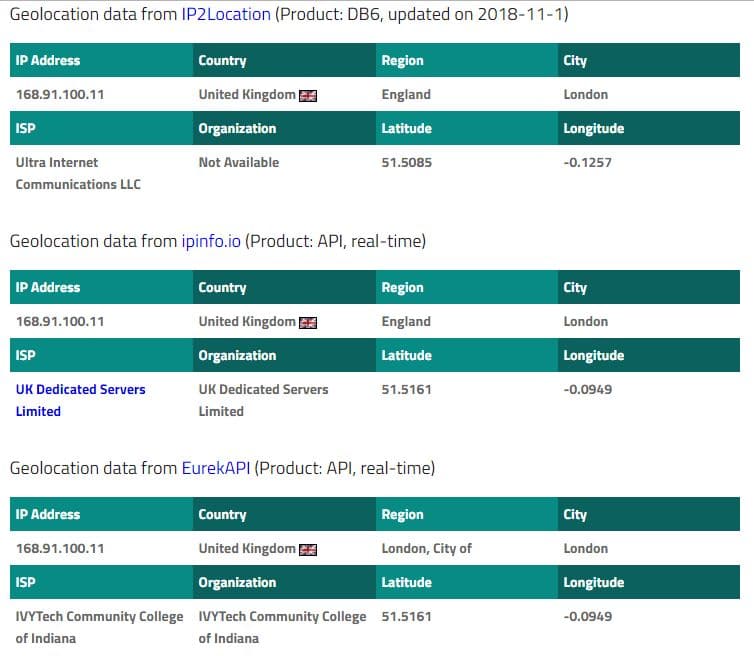This screenshot has width=754, height=656.
Task: Click the UK flag in IP2Location table
Action: click(x=308, y=96)
